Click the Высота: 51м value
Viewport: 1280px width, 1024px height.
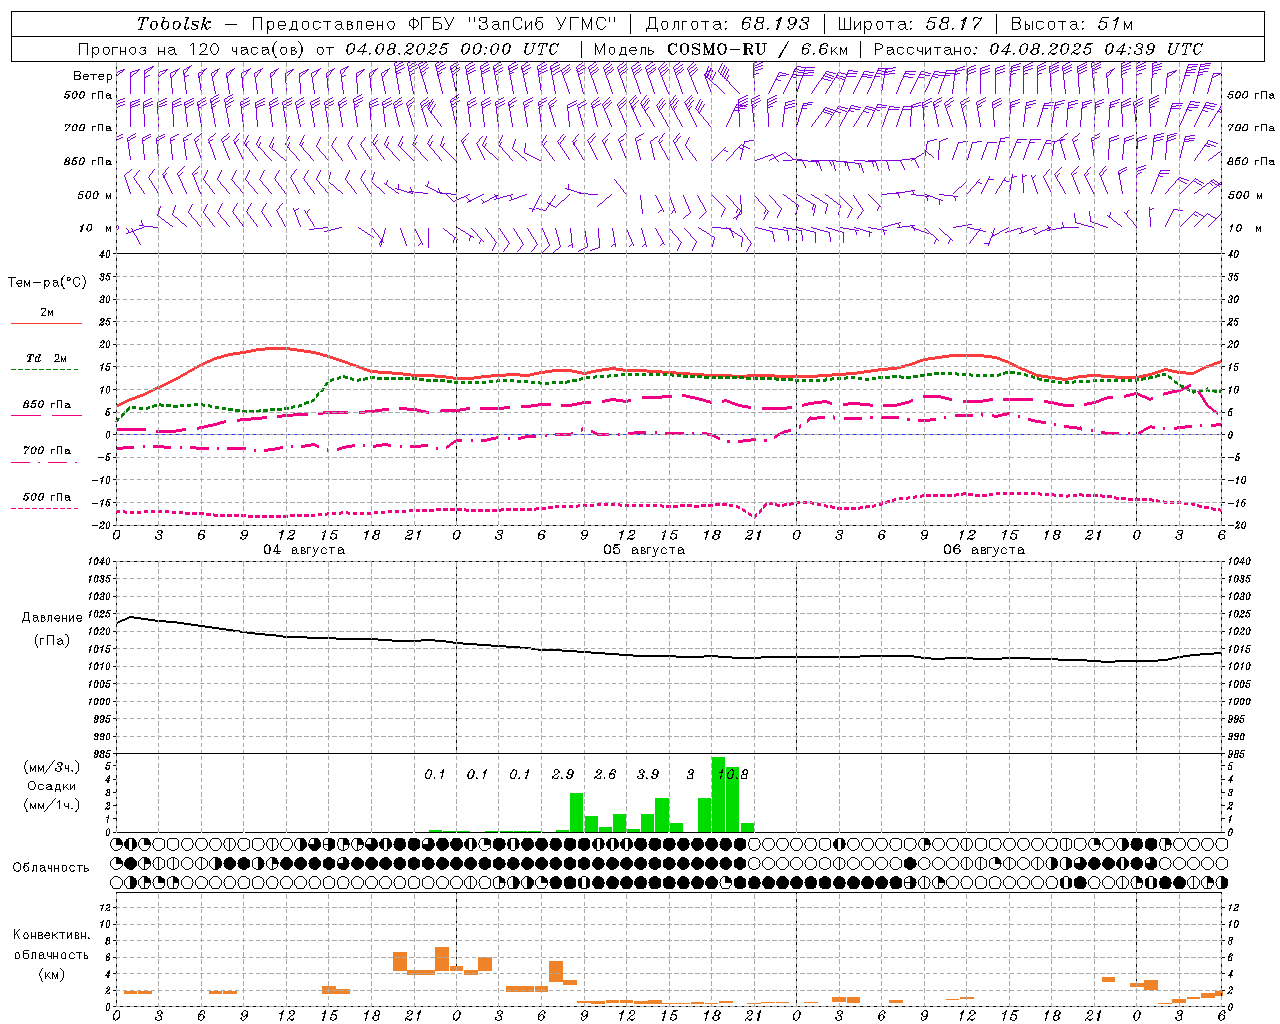(x=1072, y=24)
